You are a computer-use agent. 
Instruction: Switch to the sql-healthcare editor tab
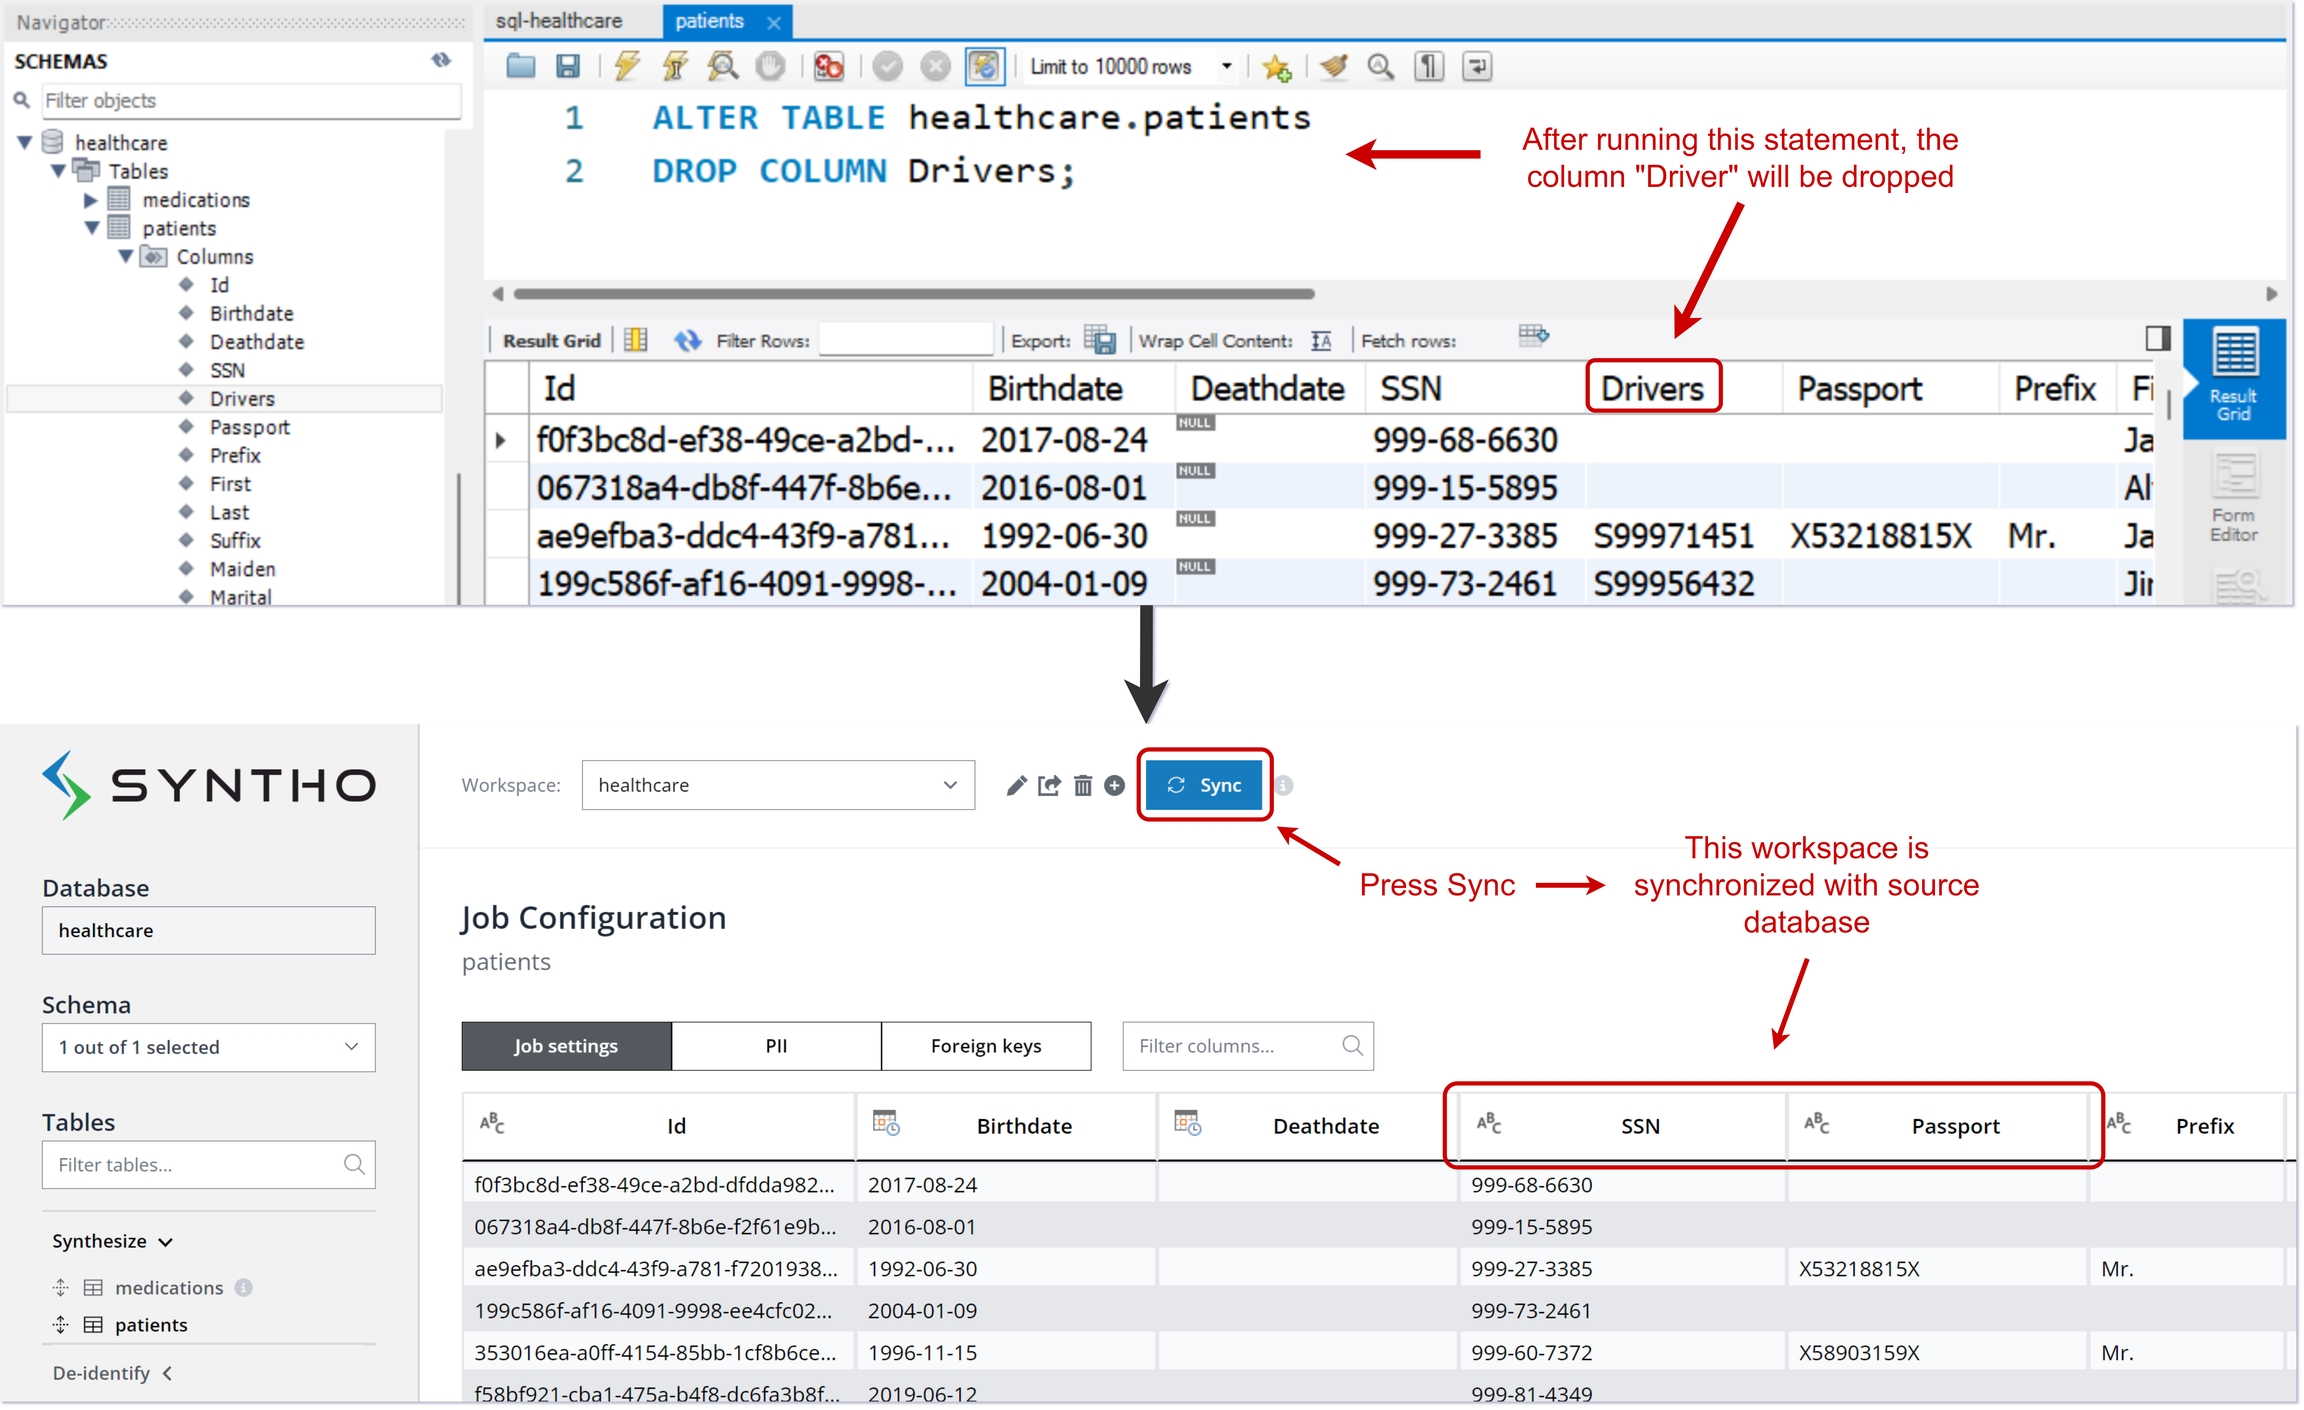coord(559,21)
